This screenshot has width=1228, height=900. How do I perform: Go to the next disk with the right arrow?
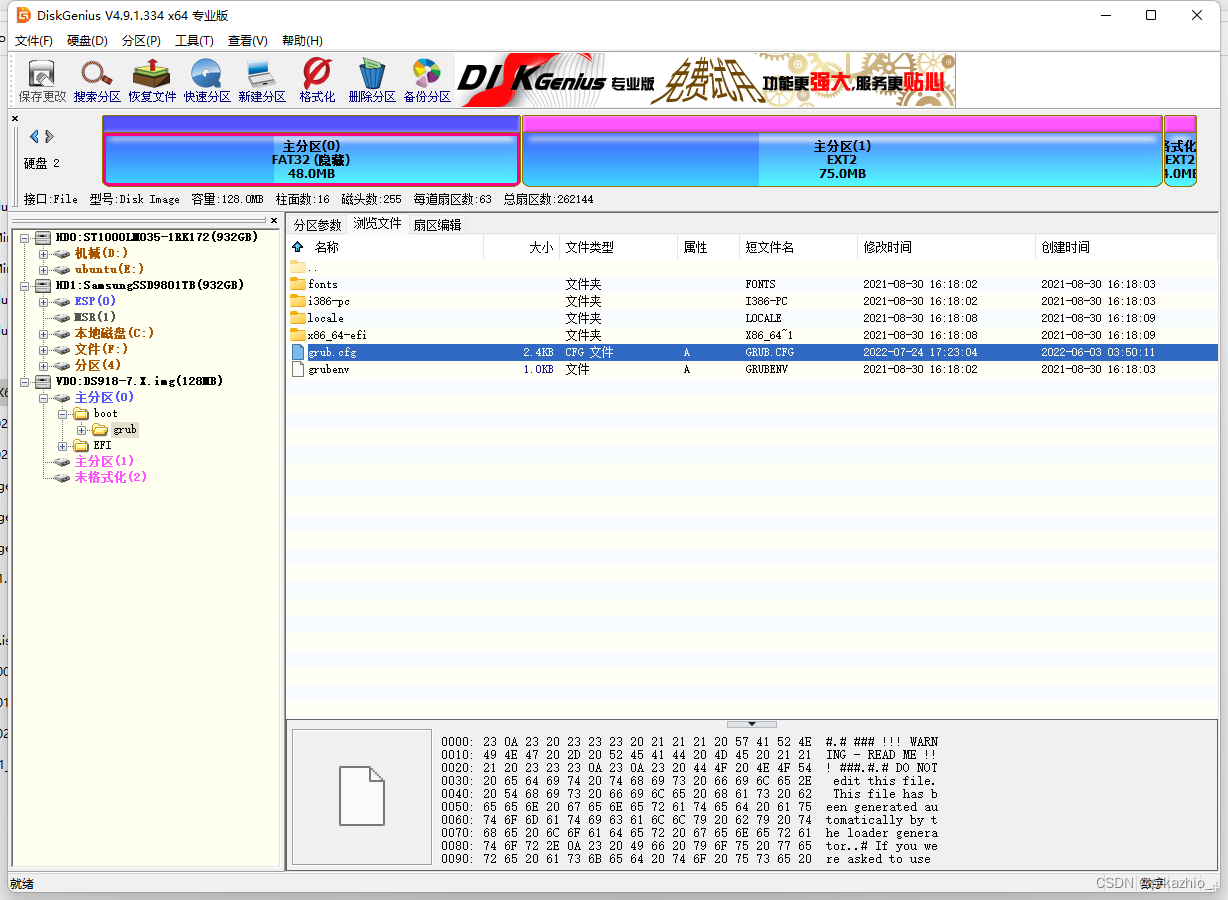49,136
